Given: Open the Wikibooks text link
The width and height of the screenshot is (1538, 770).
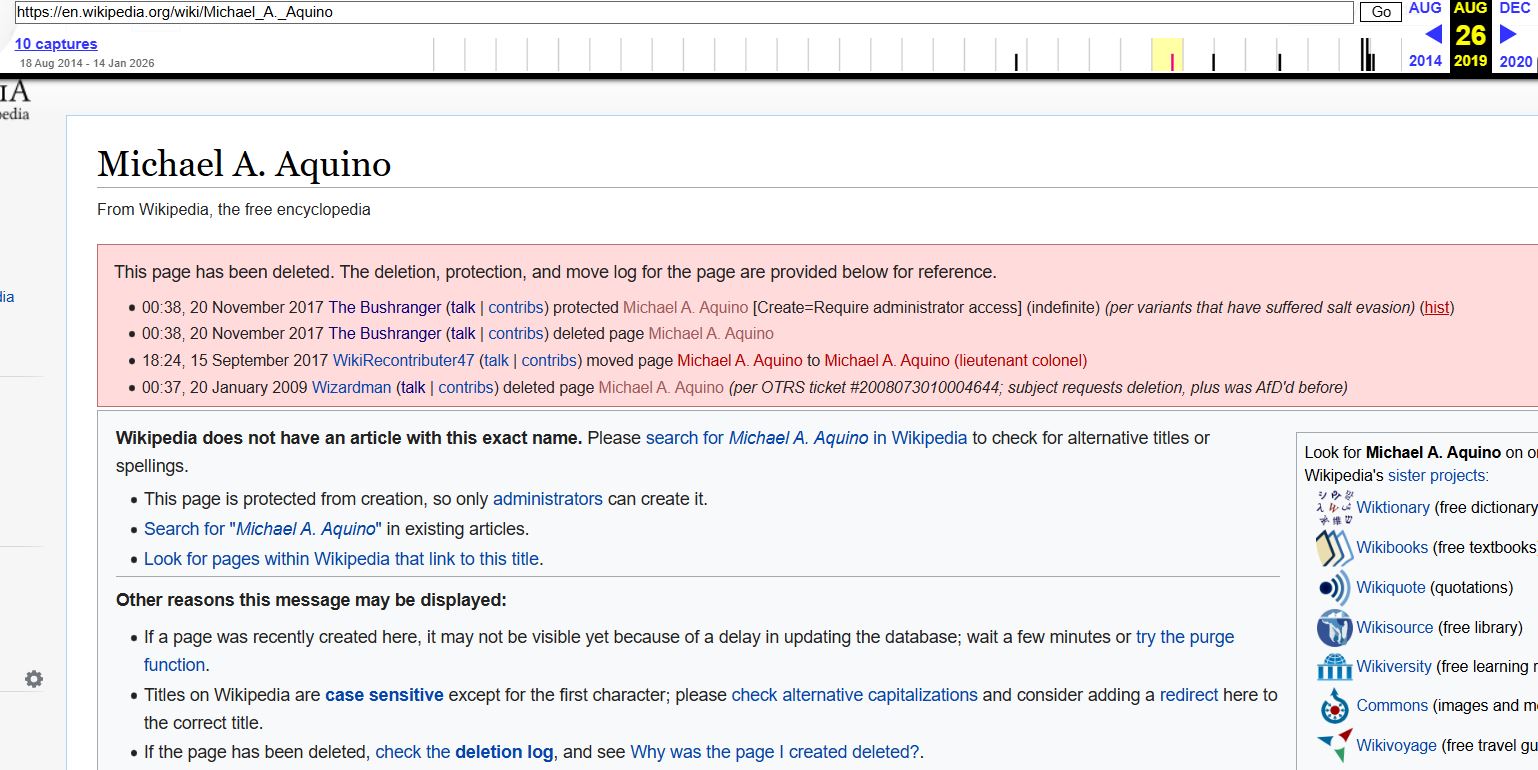Looking at the screenshot, I should [1392, 548].
